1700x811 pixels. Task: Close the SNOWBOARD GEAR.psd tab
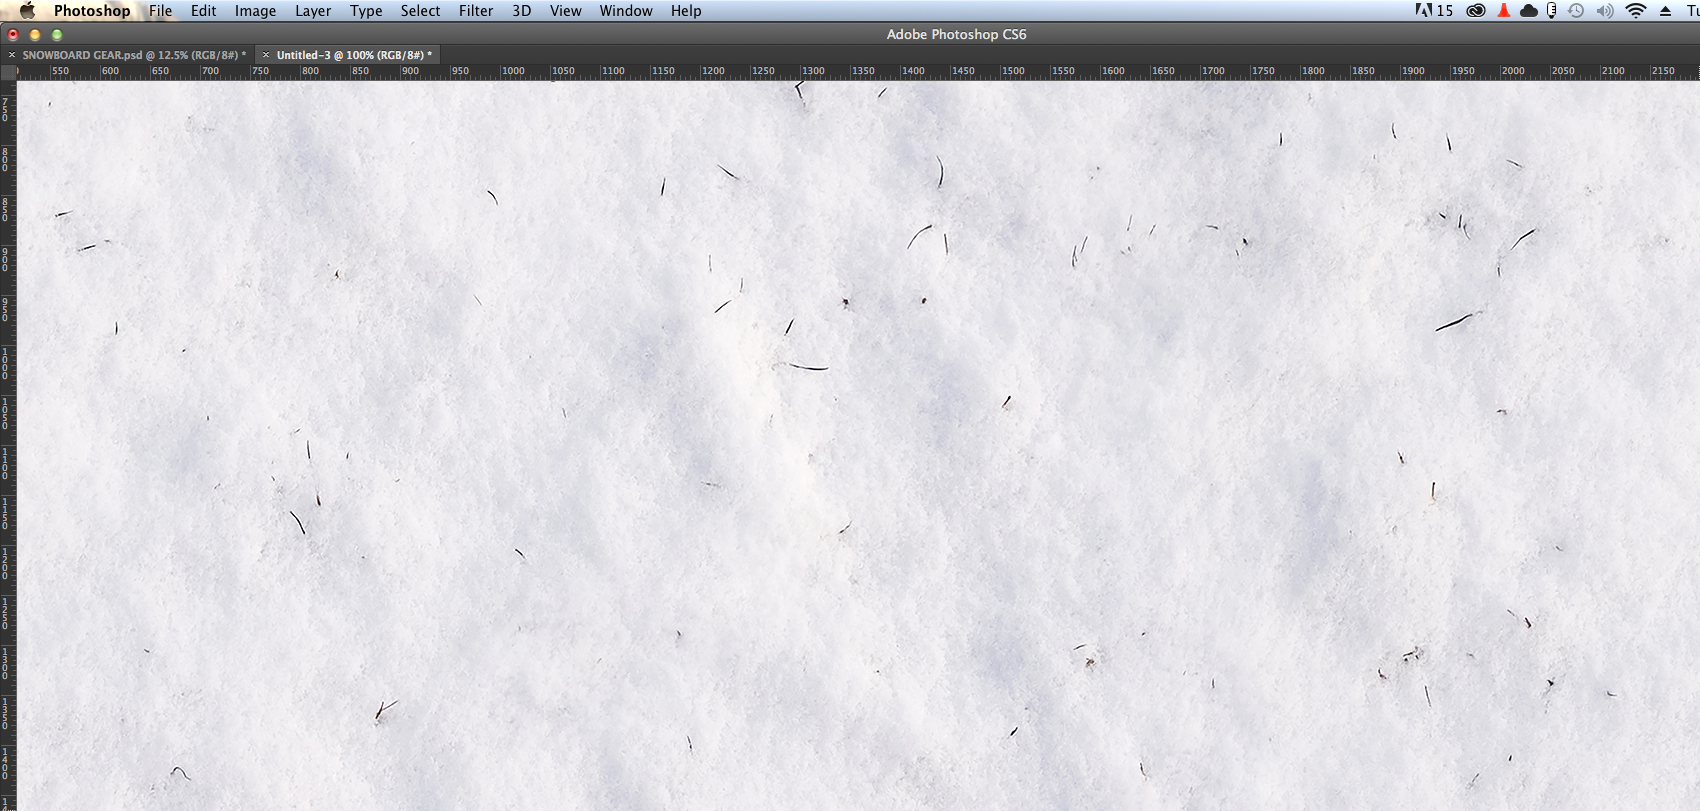click(12, 55)
